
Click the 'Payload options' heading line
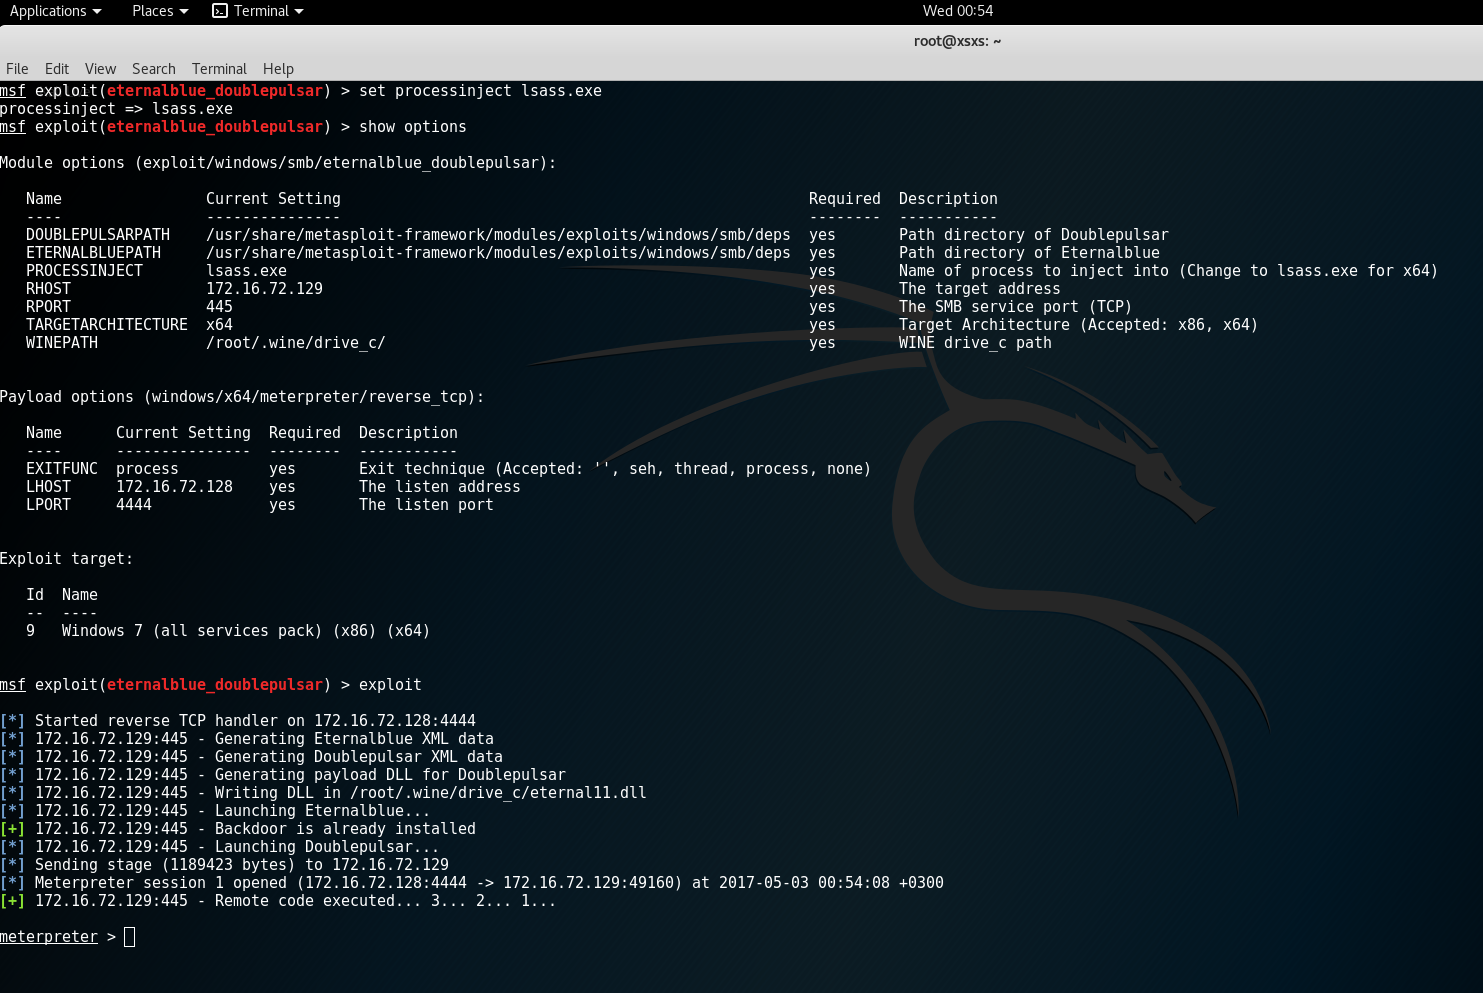[242, 397]
